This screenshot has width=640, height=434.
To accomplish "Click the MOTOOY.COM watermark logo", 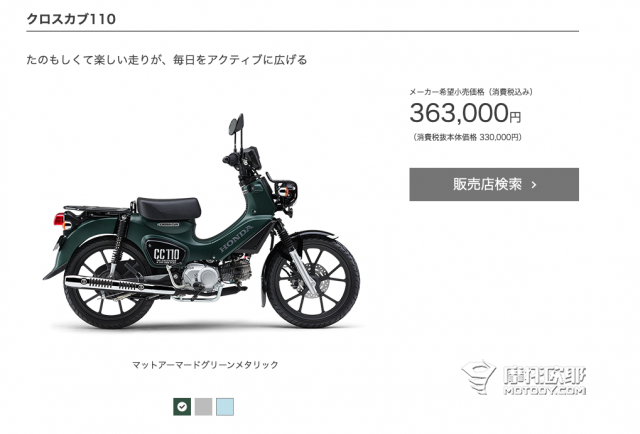I will click(524, 378).
